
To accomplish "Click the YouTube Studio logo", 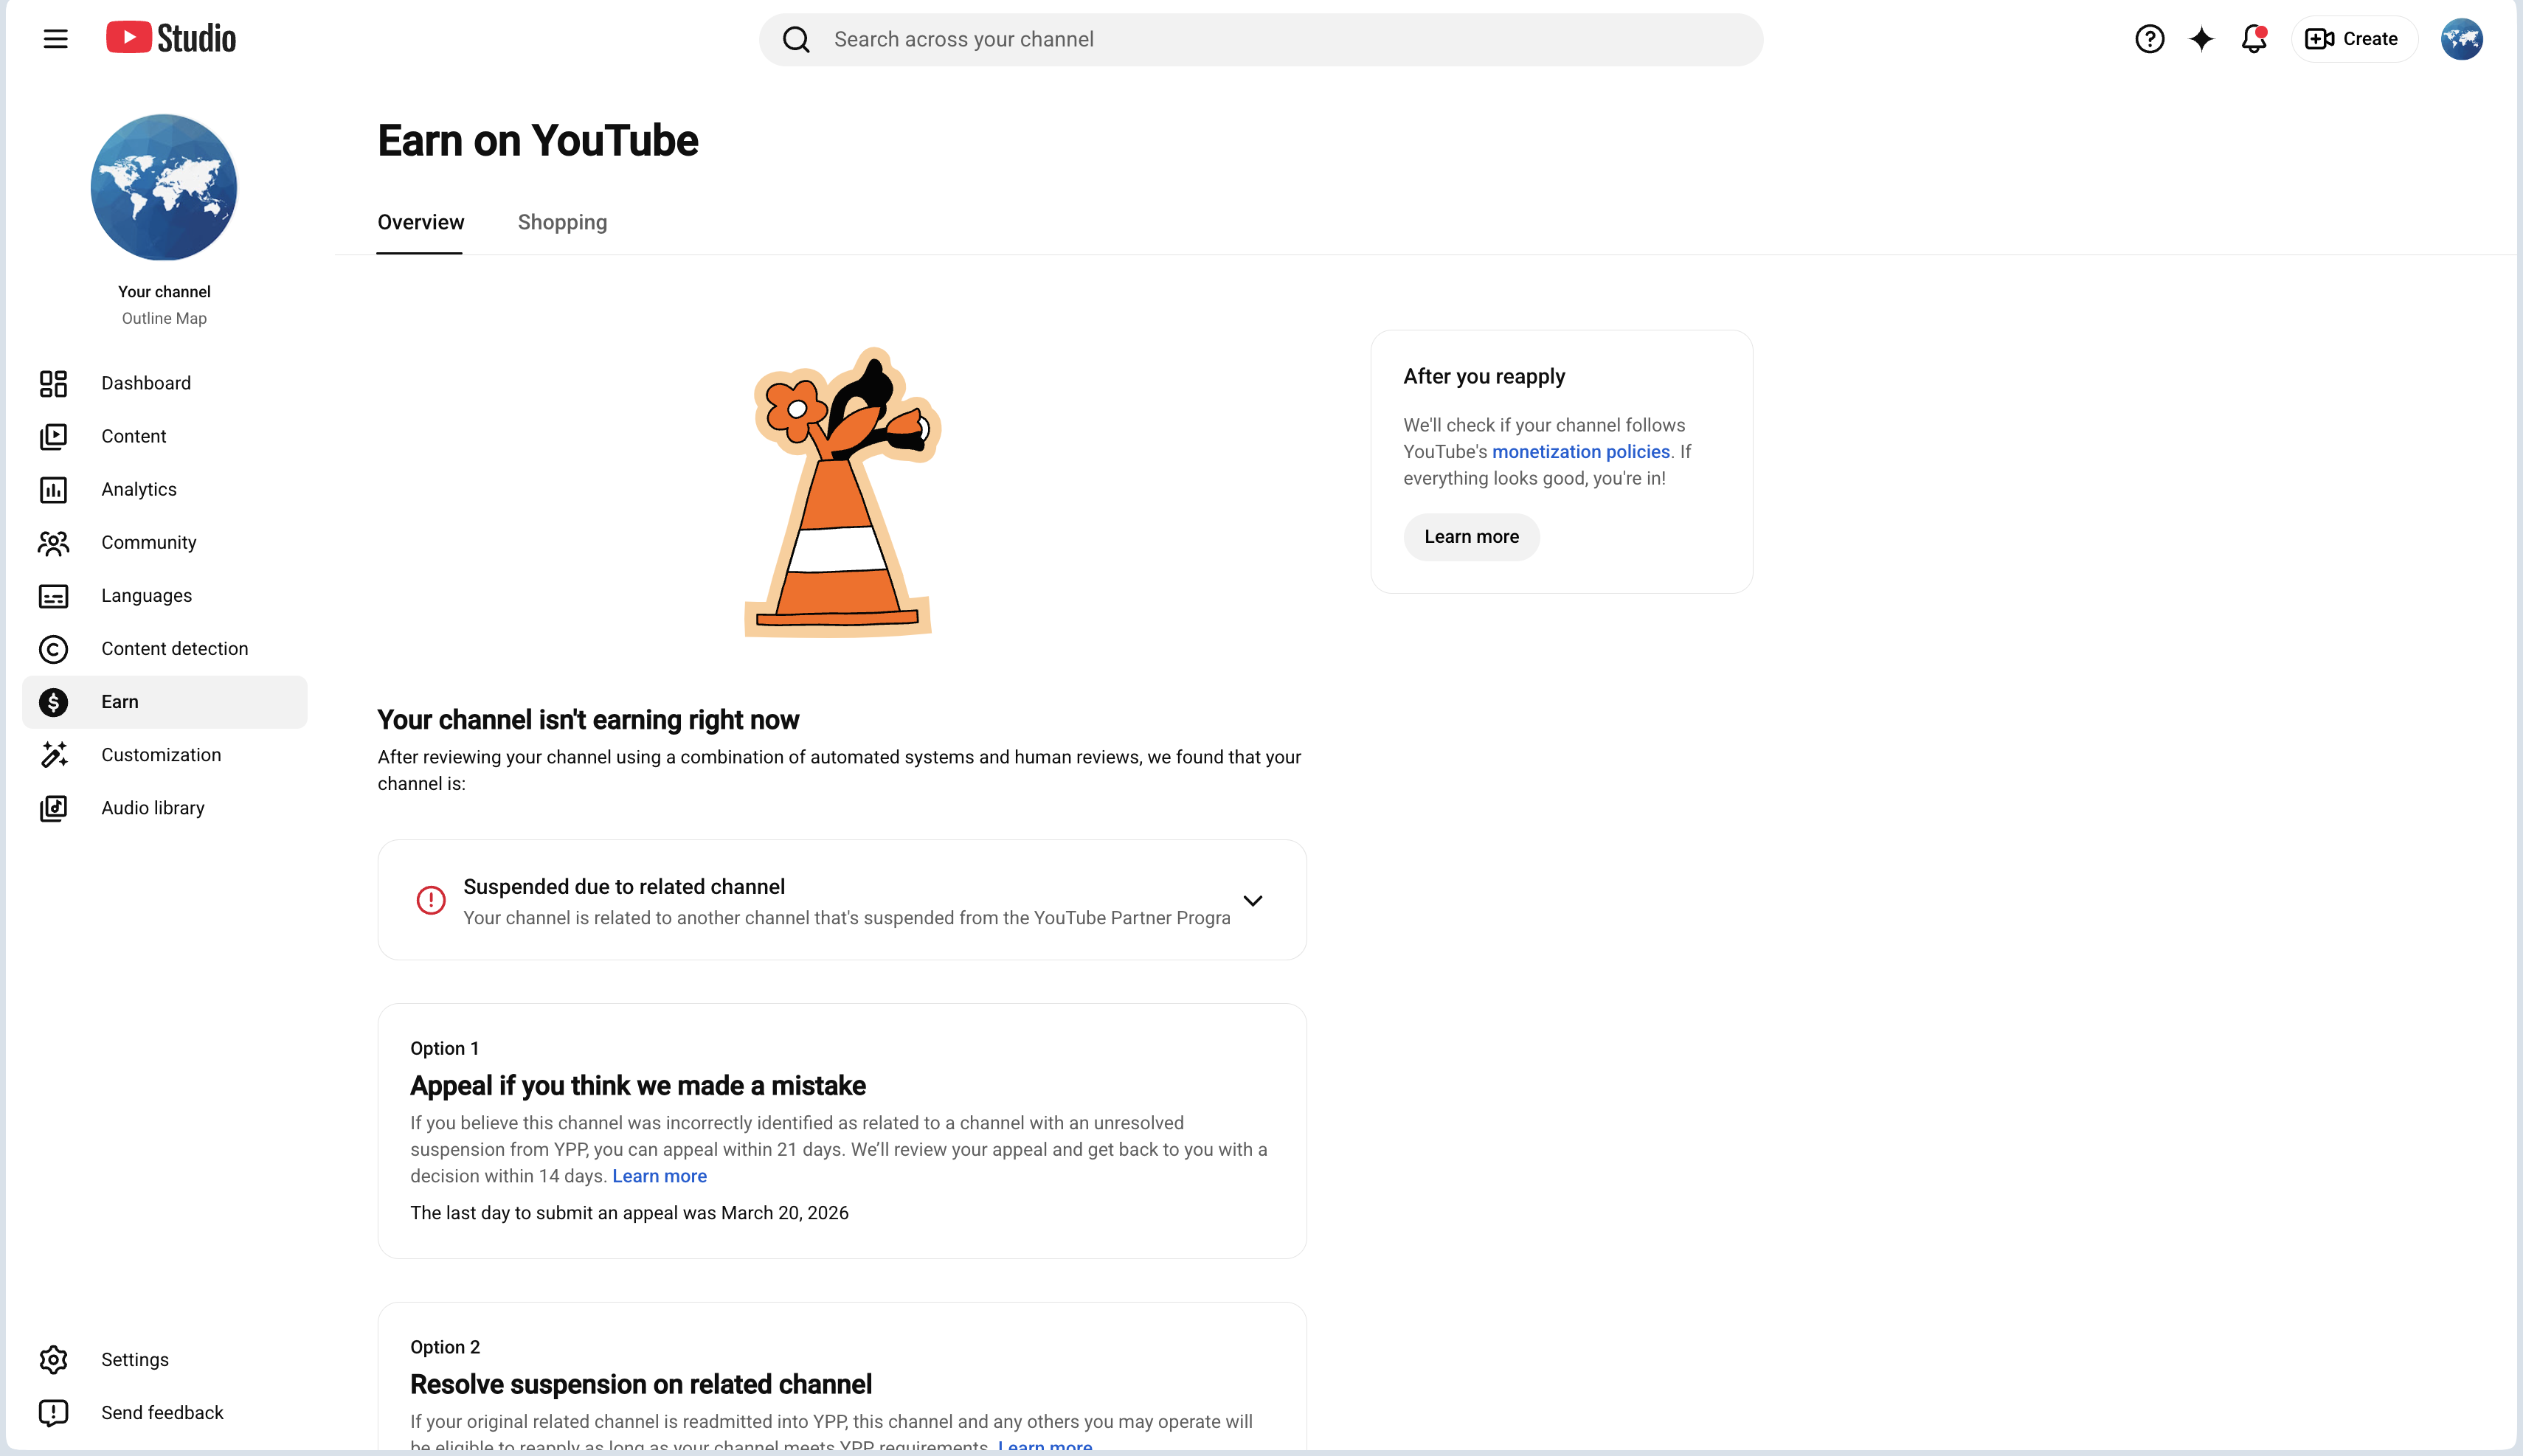I will coord(171,38).
